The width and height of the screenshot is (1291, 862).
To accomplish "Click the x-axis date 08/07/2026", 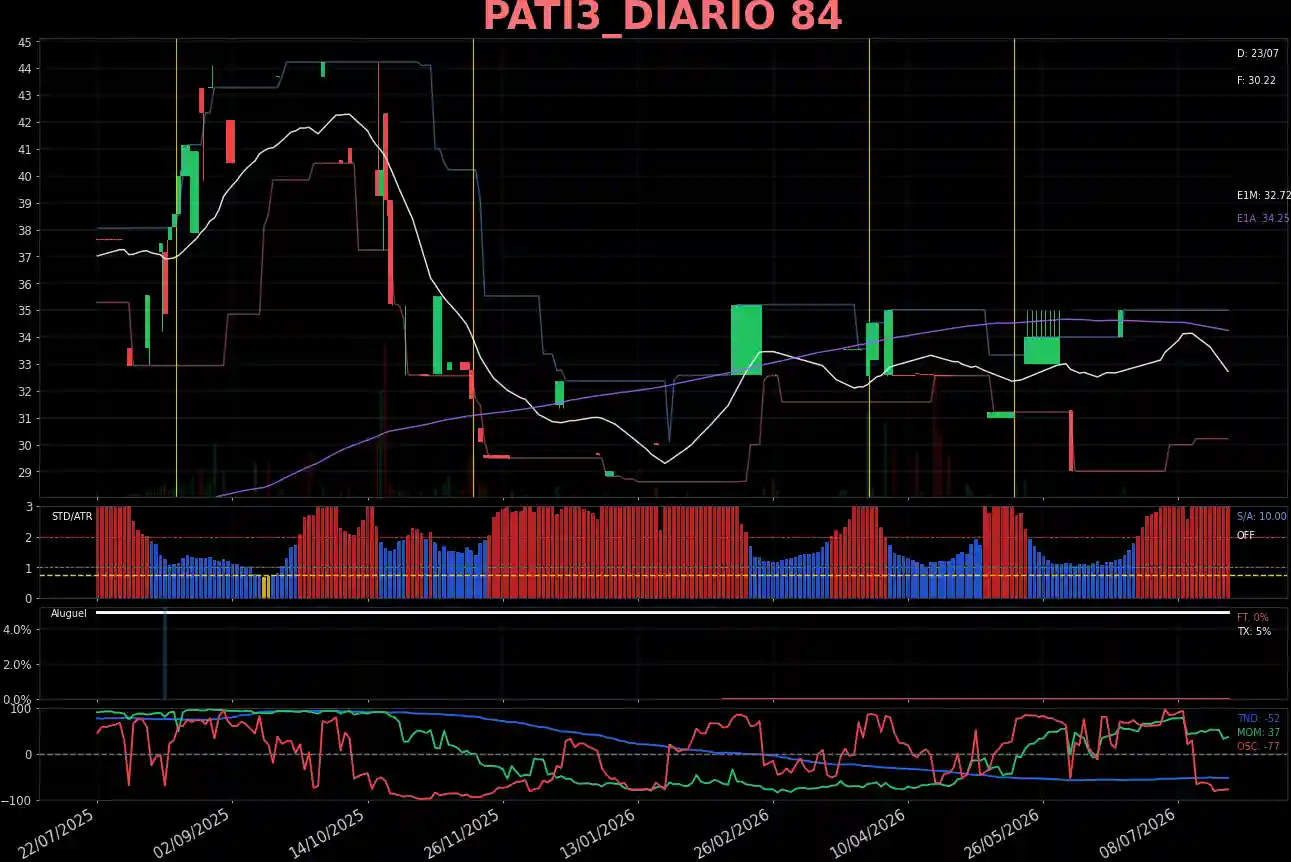I will pyautogui.click(x=1140, y=833).
